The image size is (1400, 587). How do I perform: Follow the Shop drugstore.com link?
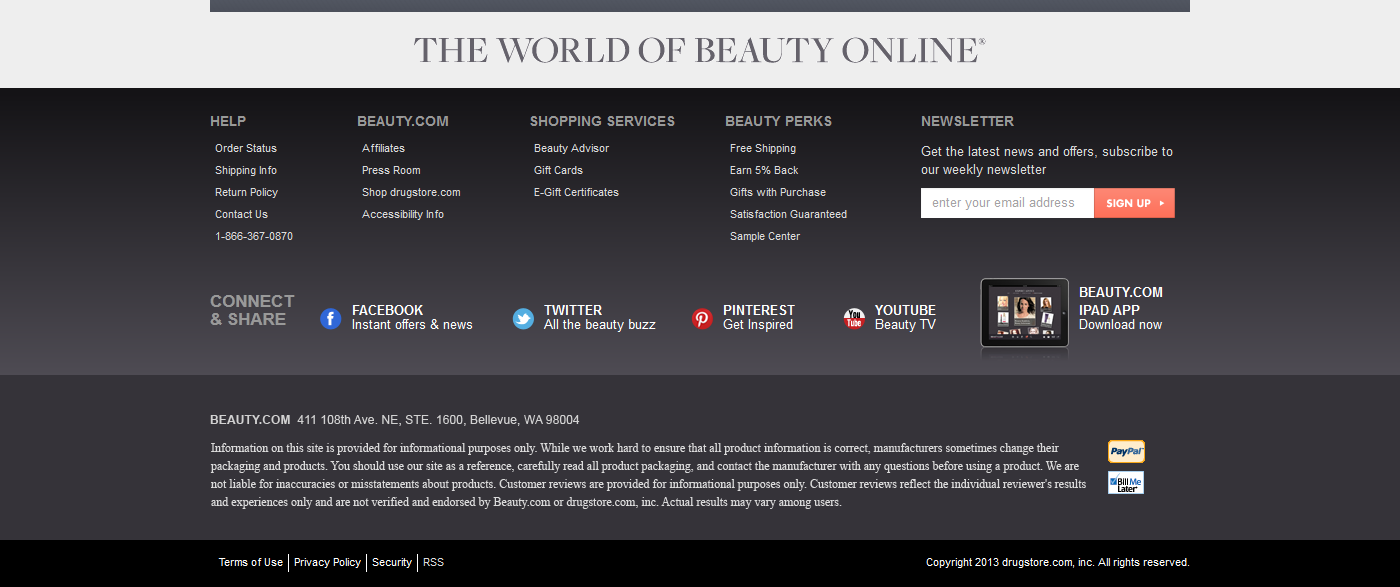pyautogui.click(x=411, y=192)
